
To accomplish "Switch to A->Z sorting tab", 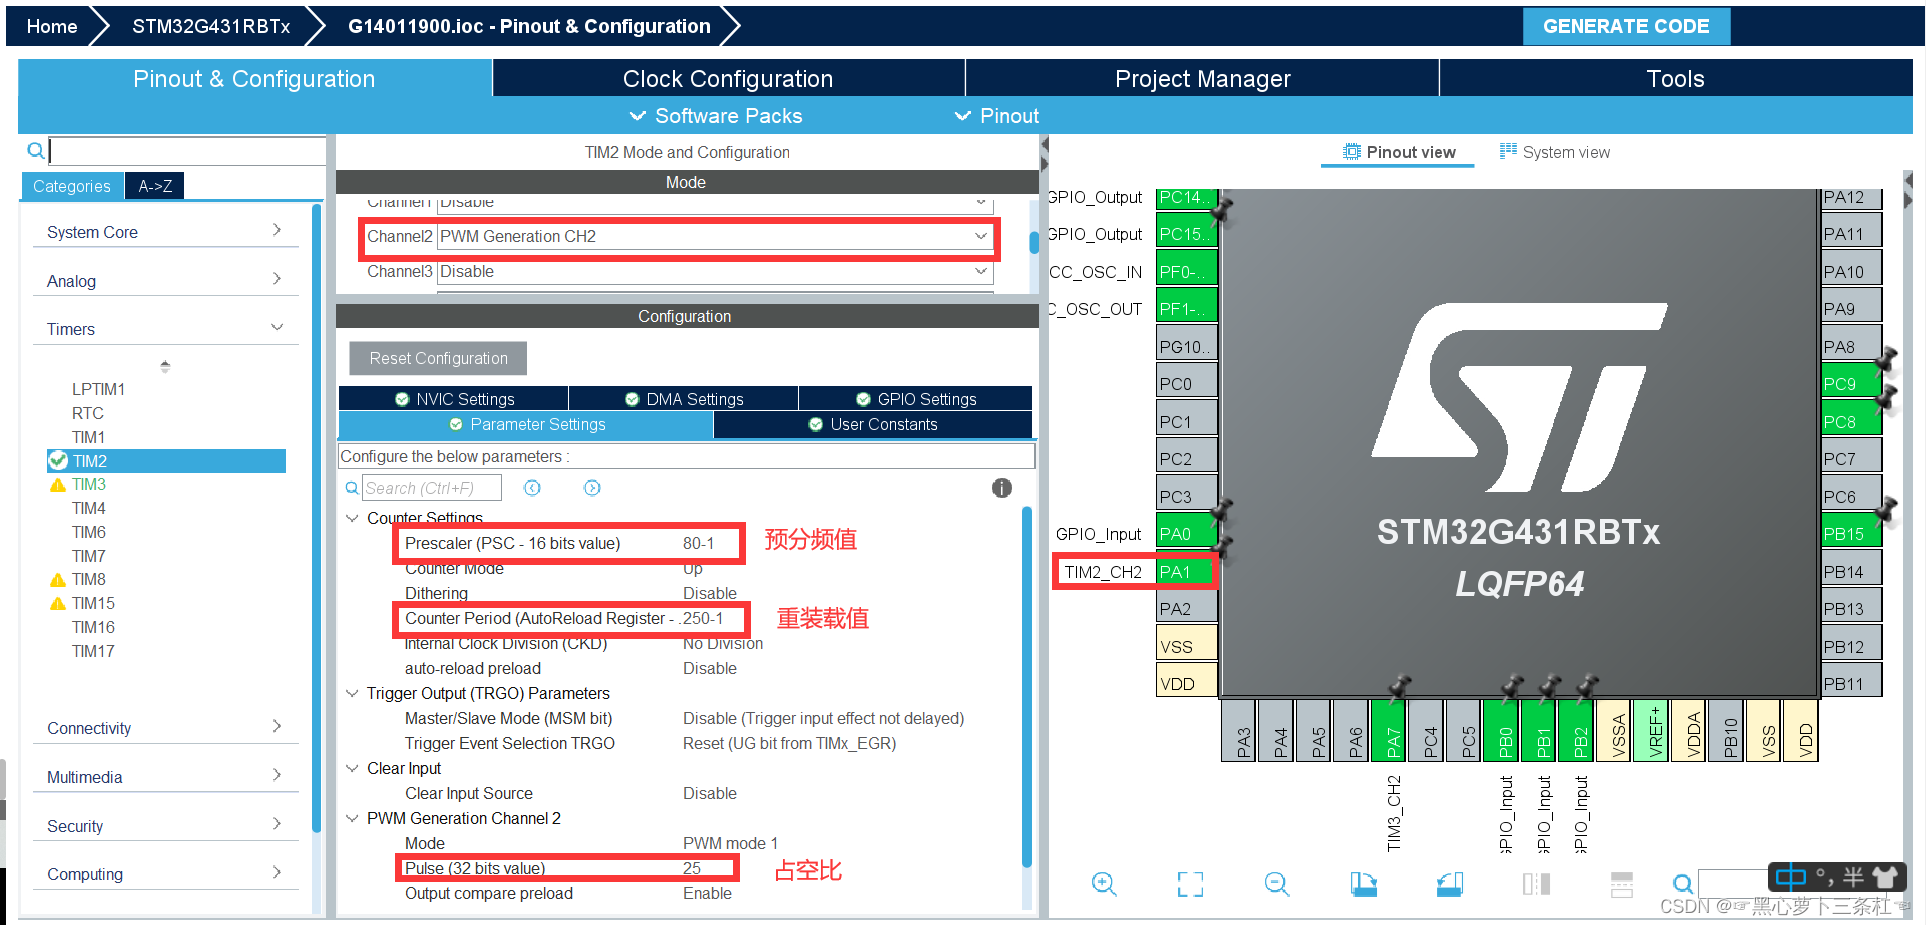I will point(155,186).
